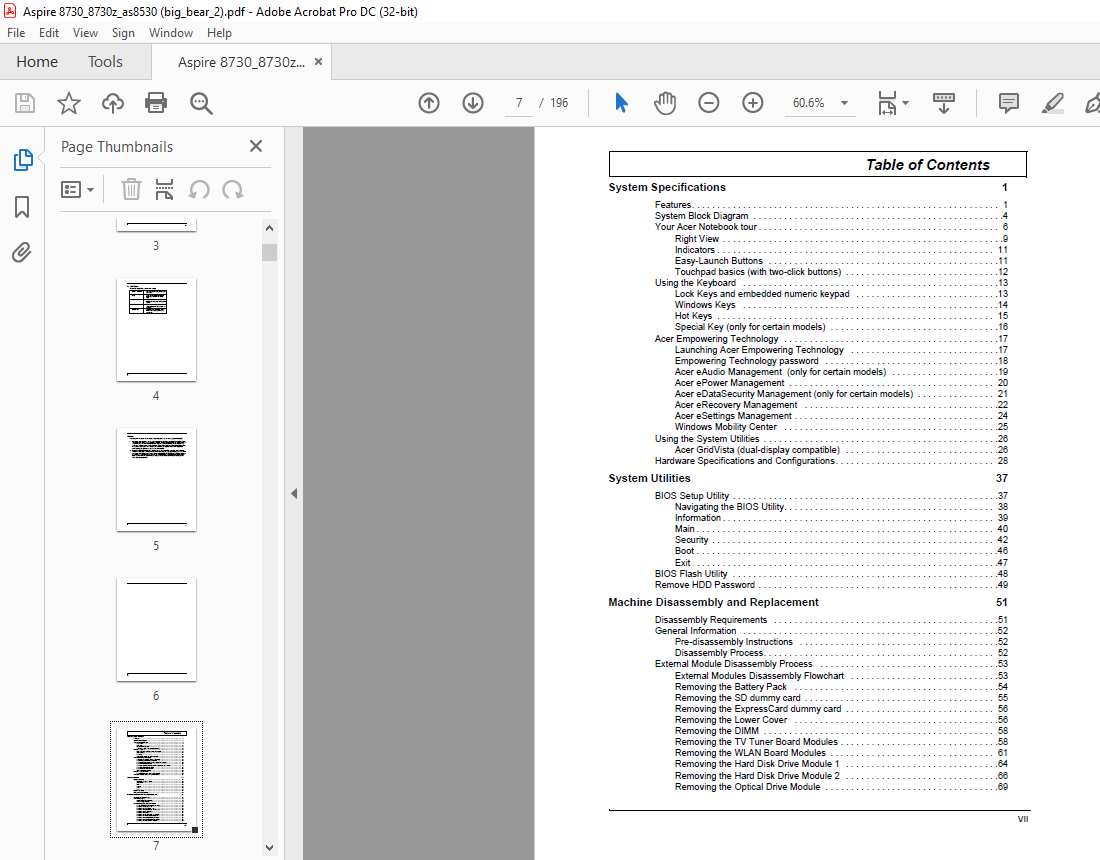Select page 7 thumbnail

point(156,779)
